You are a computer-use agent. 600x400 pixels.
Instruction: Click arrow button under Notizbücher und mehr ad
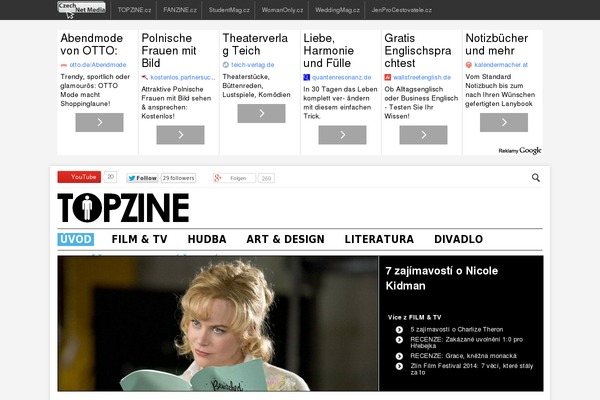504,122
